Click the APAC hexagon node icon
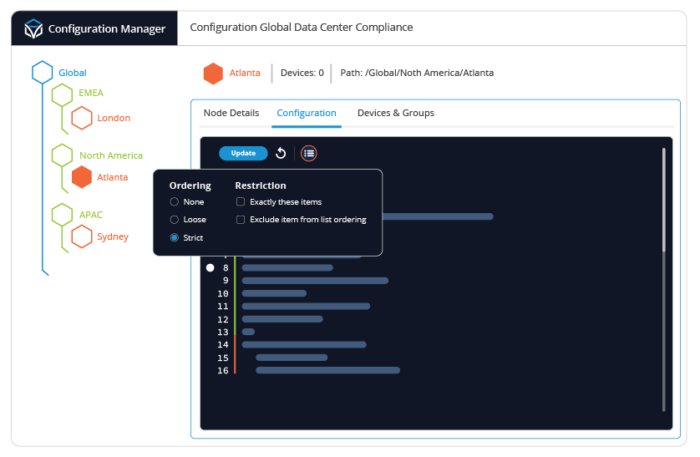 (63, 214)
